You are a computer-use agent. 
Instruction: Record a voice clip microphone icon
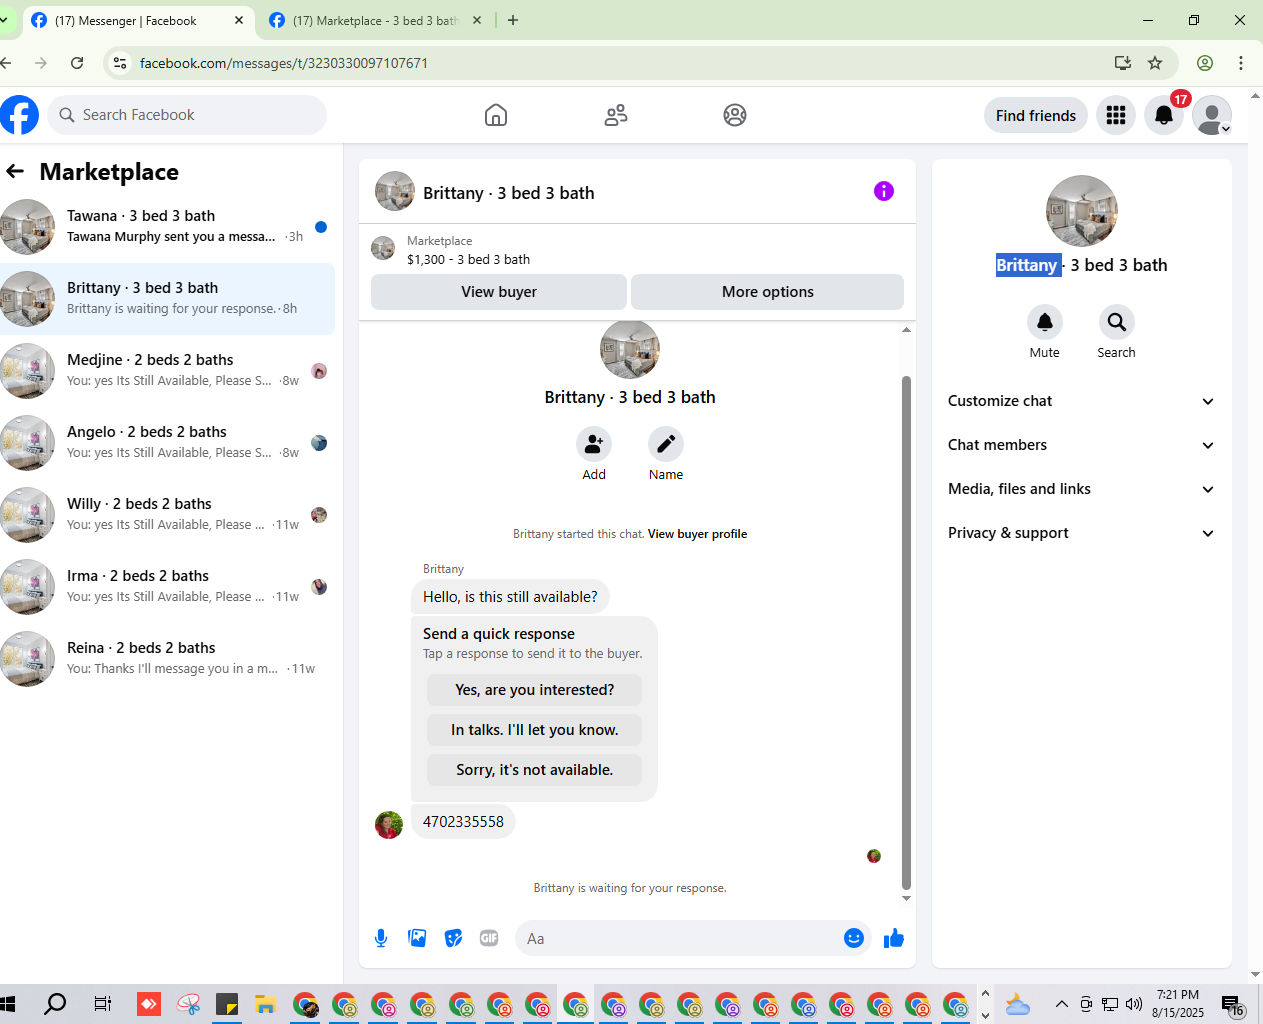point(381,938)
